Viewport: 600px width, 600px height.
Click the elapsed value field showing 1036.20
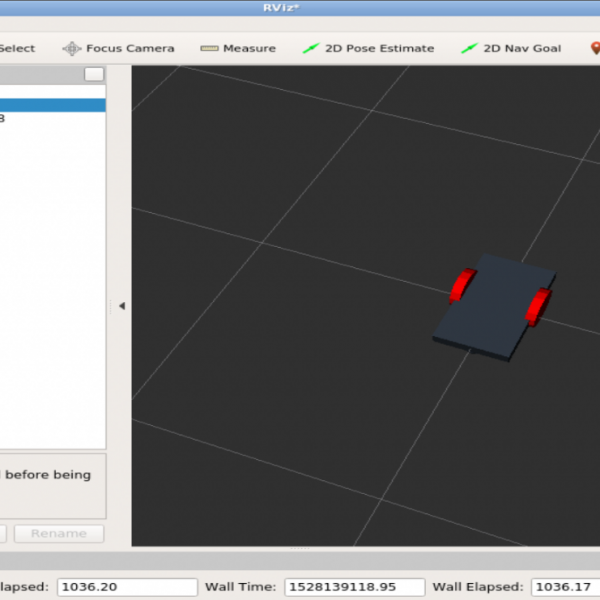point(127,587)
